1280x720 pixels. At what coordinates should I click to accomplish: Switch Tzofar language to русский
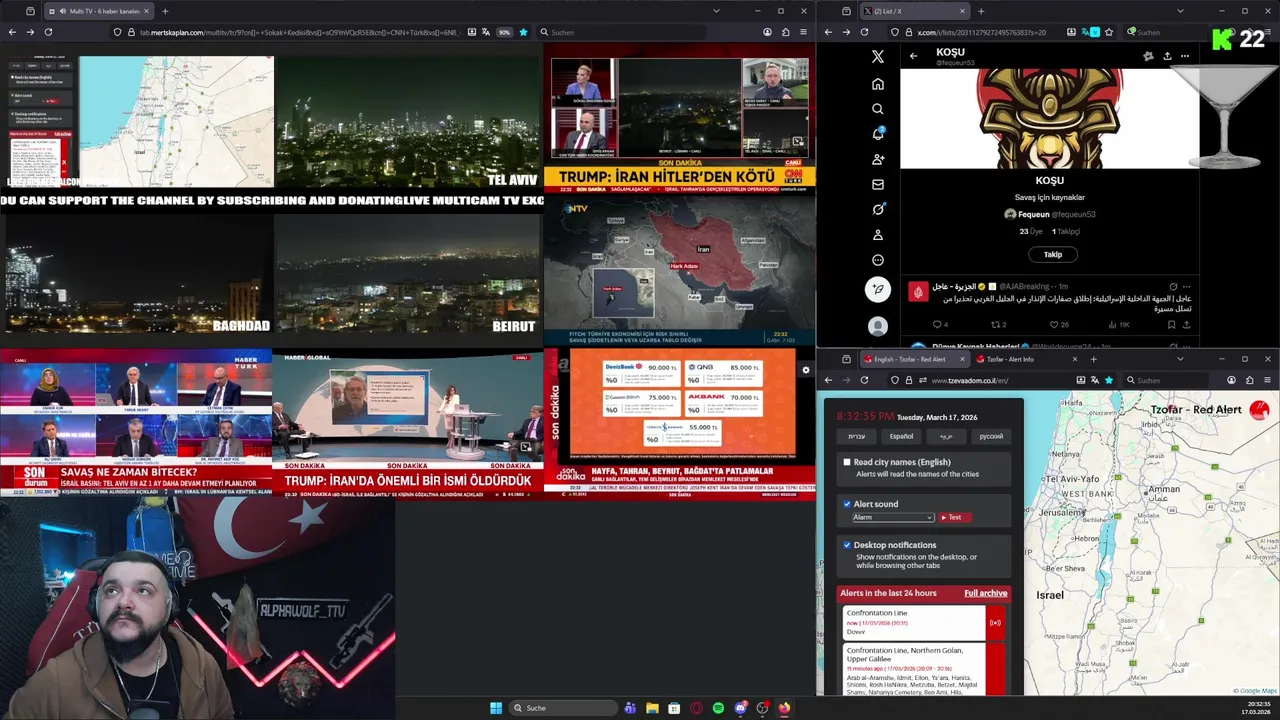click(990, 436)
